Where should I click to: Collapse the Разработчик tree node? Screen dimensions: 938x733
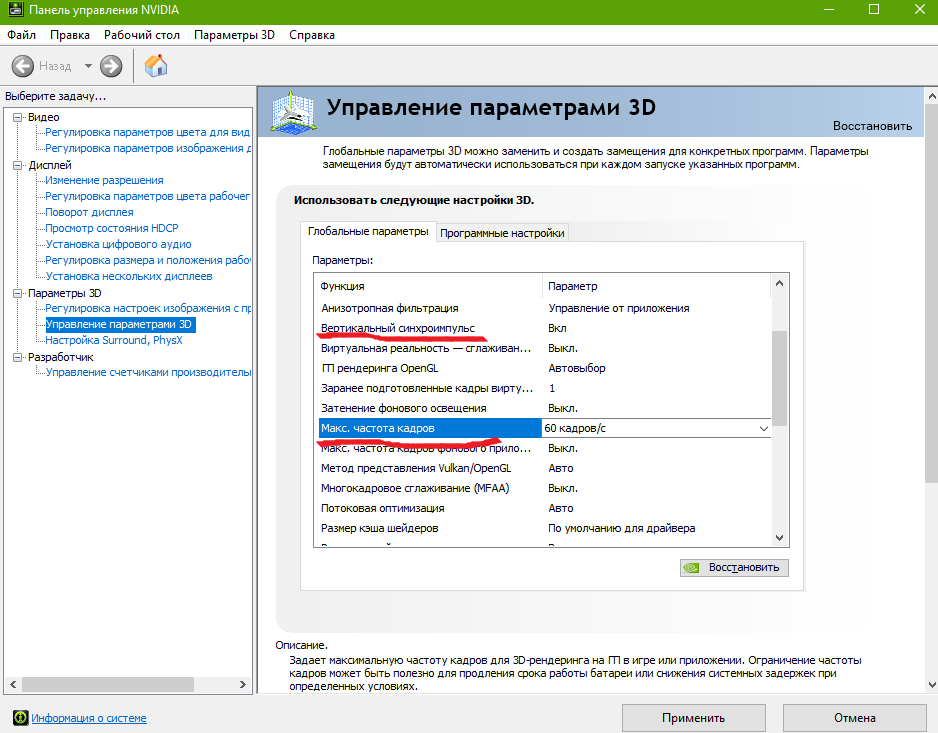(18, 357)
